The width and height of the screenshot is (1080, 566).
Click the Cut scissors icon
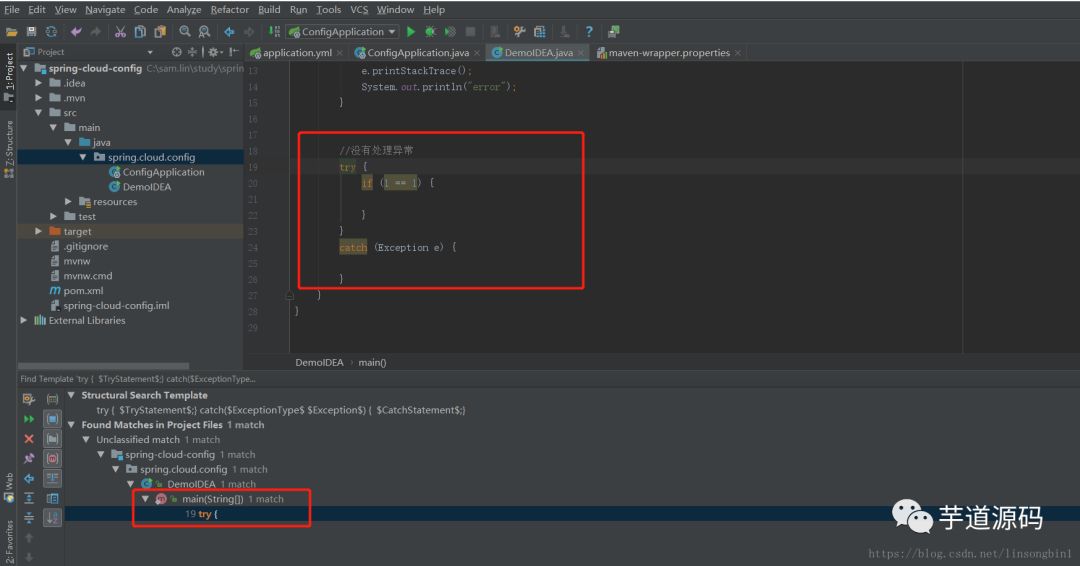120,32
